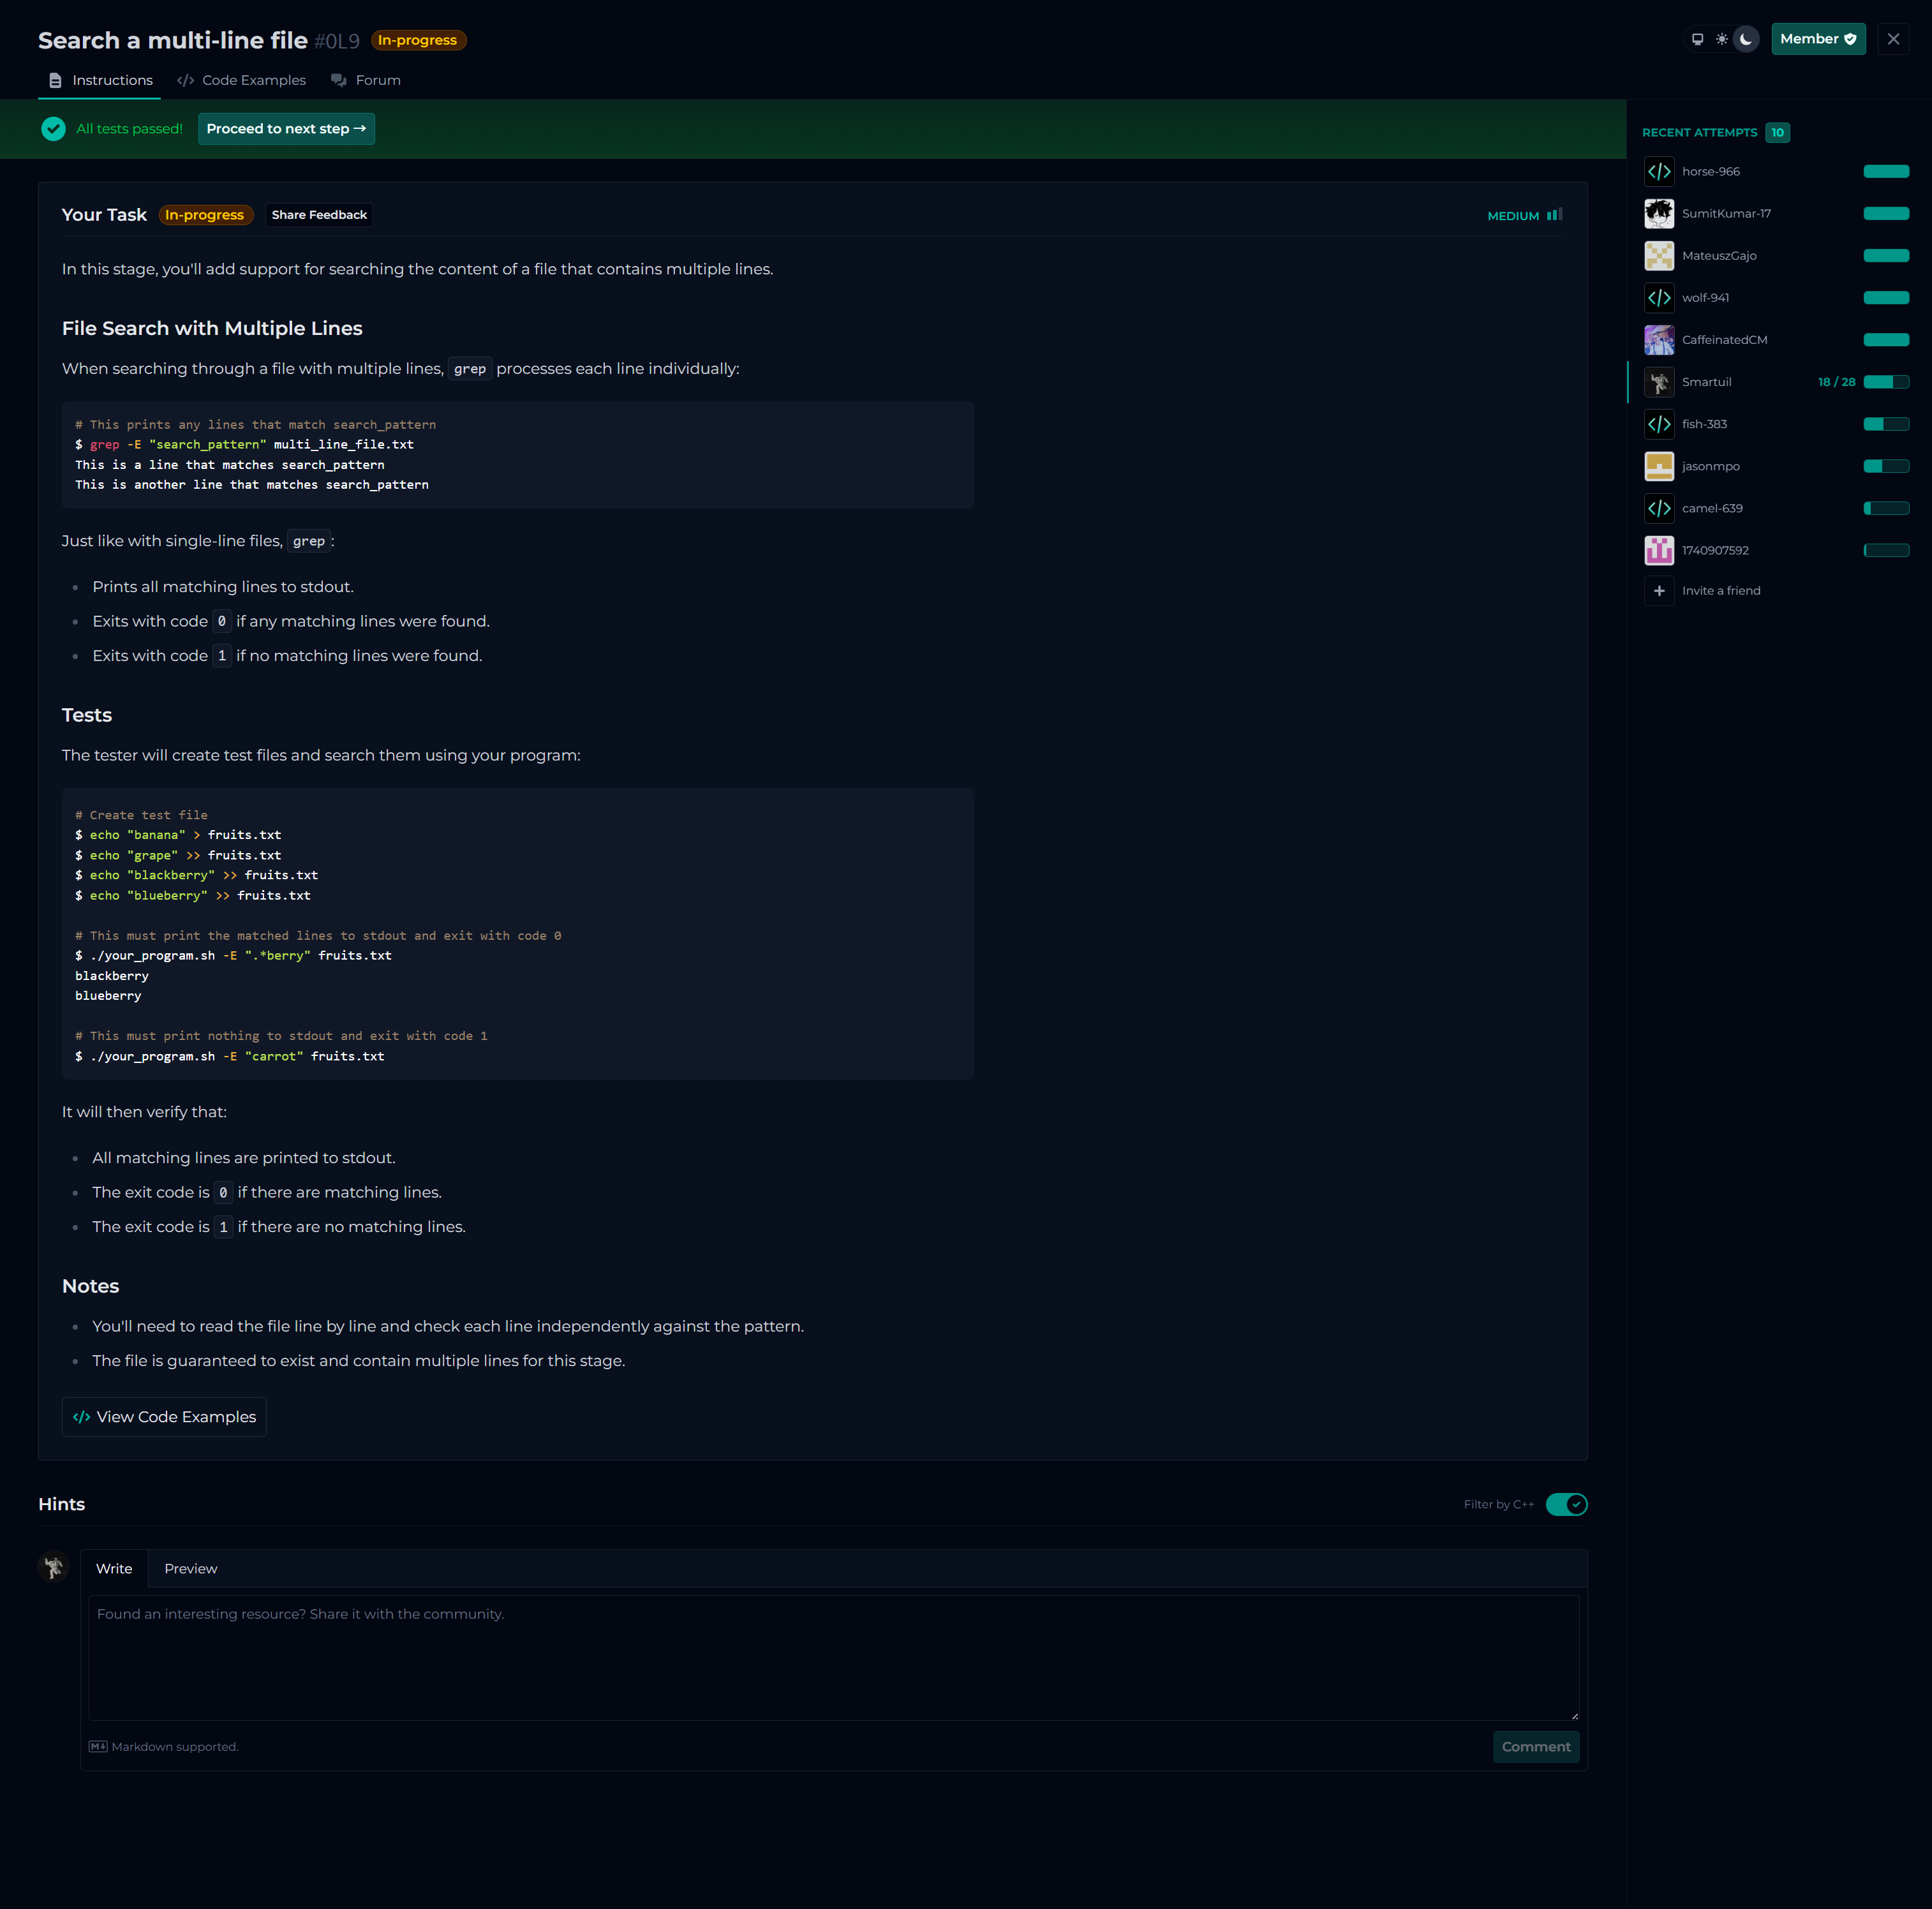Click Proceed to next step button
This screenshot has width=1932, height=1909.
click(286, 129)
